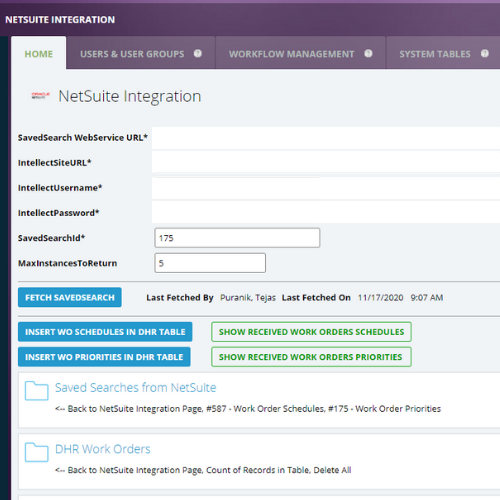Click the 11/17/2020 last fetched date
500x500 pixels.
pyautogui.click(x=380, y=298)
